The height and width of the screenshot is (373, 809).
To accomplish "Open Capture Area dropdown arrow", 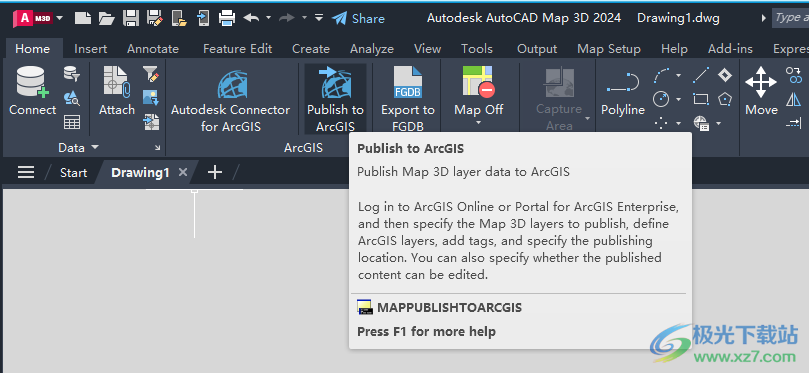I will tap(587, 118).
